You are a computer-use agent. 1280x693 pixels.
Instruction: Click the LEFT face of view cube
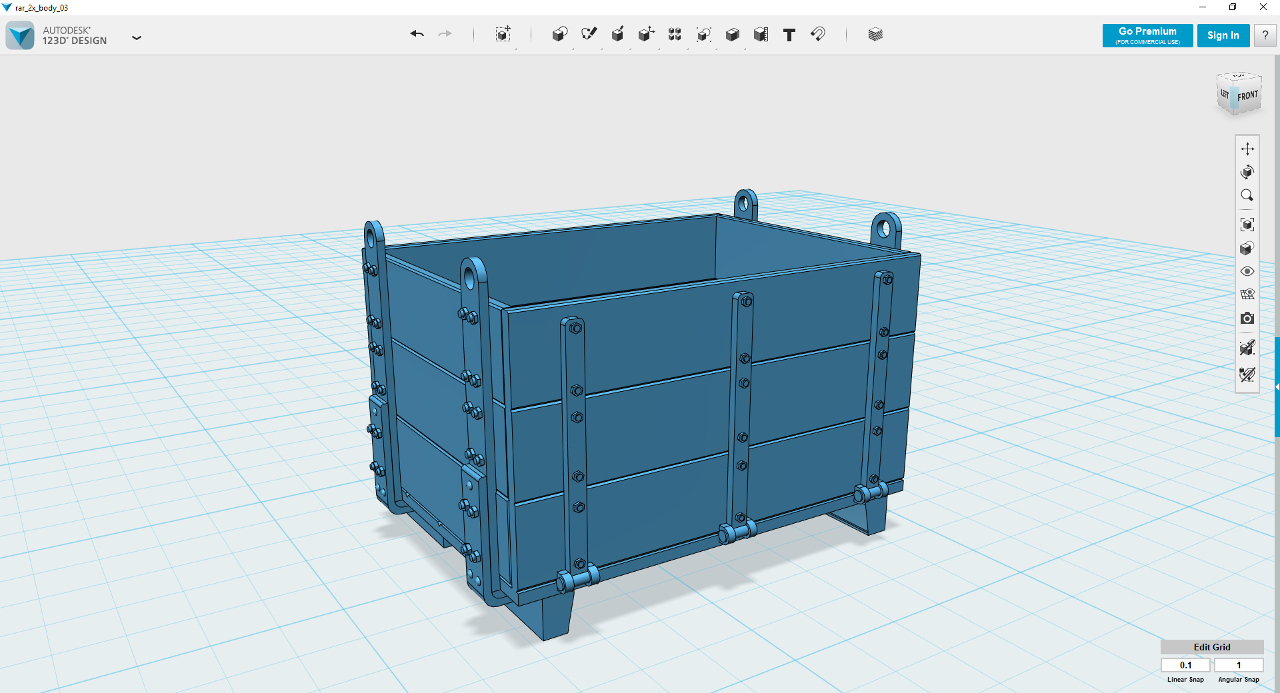click(x=1225, y=94)
